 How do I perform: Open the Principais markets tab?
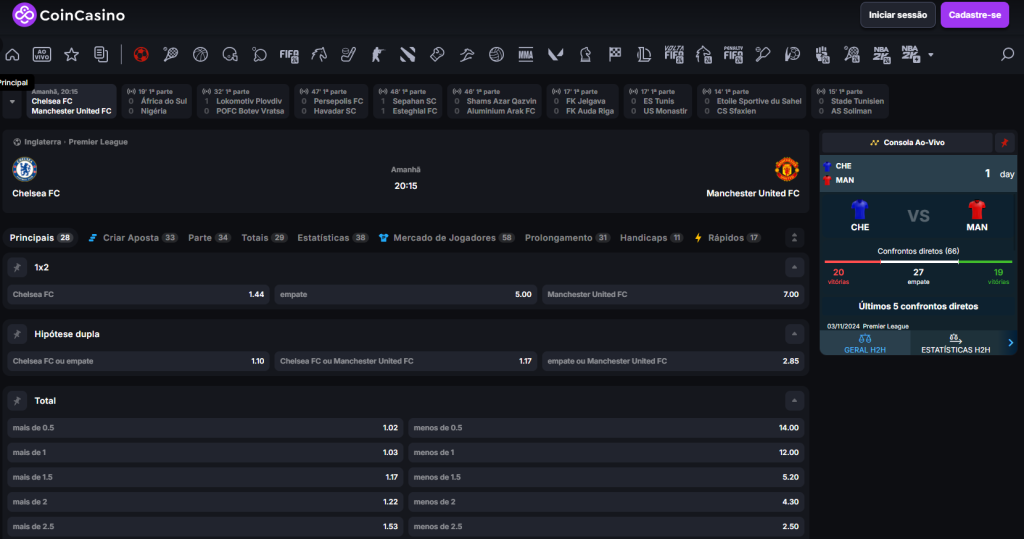point(40,238)
